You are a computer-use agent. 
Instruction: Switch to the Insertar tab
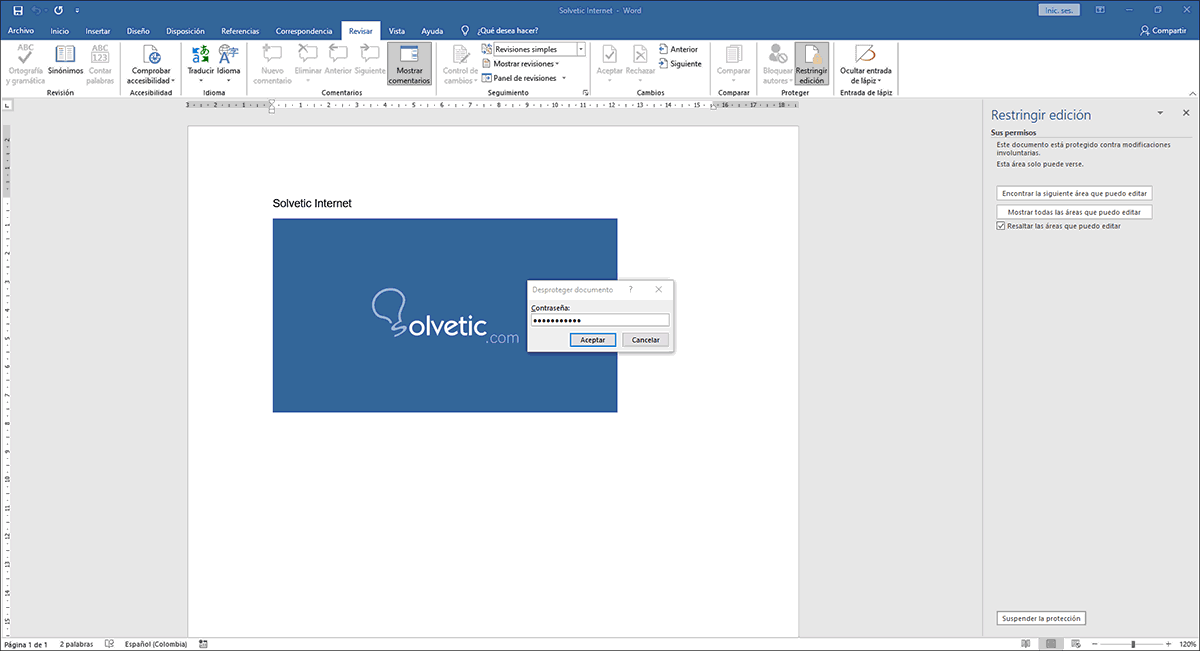coord(98,31)
